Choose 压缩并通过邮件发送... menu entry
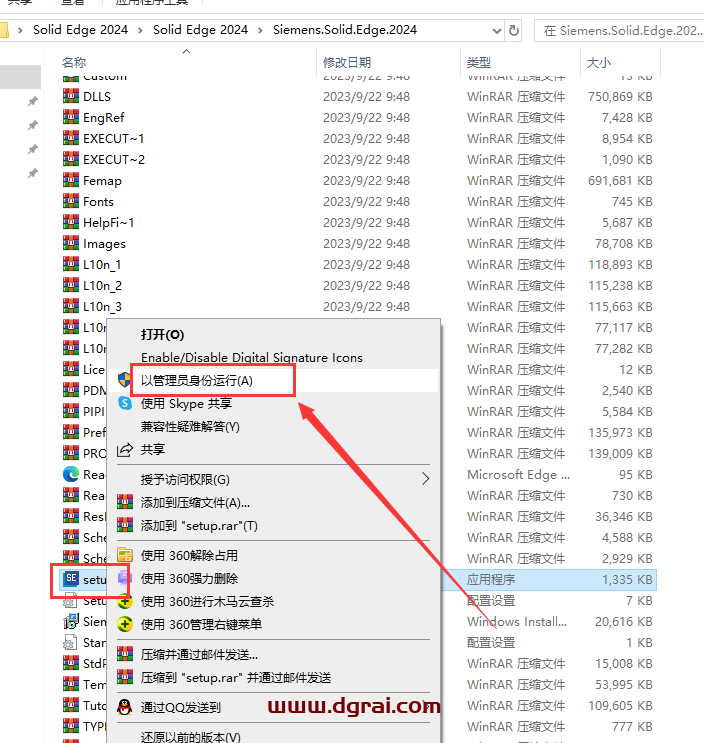 pos(199,654)
